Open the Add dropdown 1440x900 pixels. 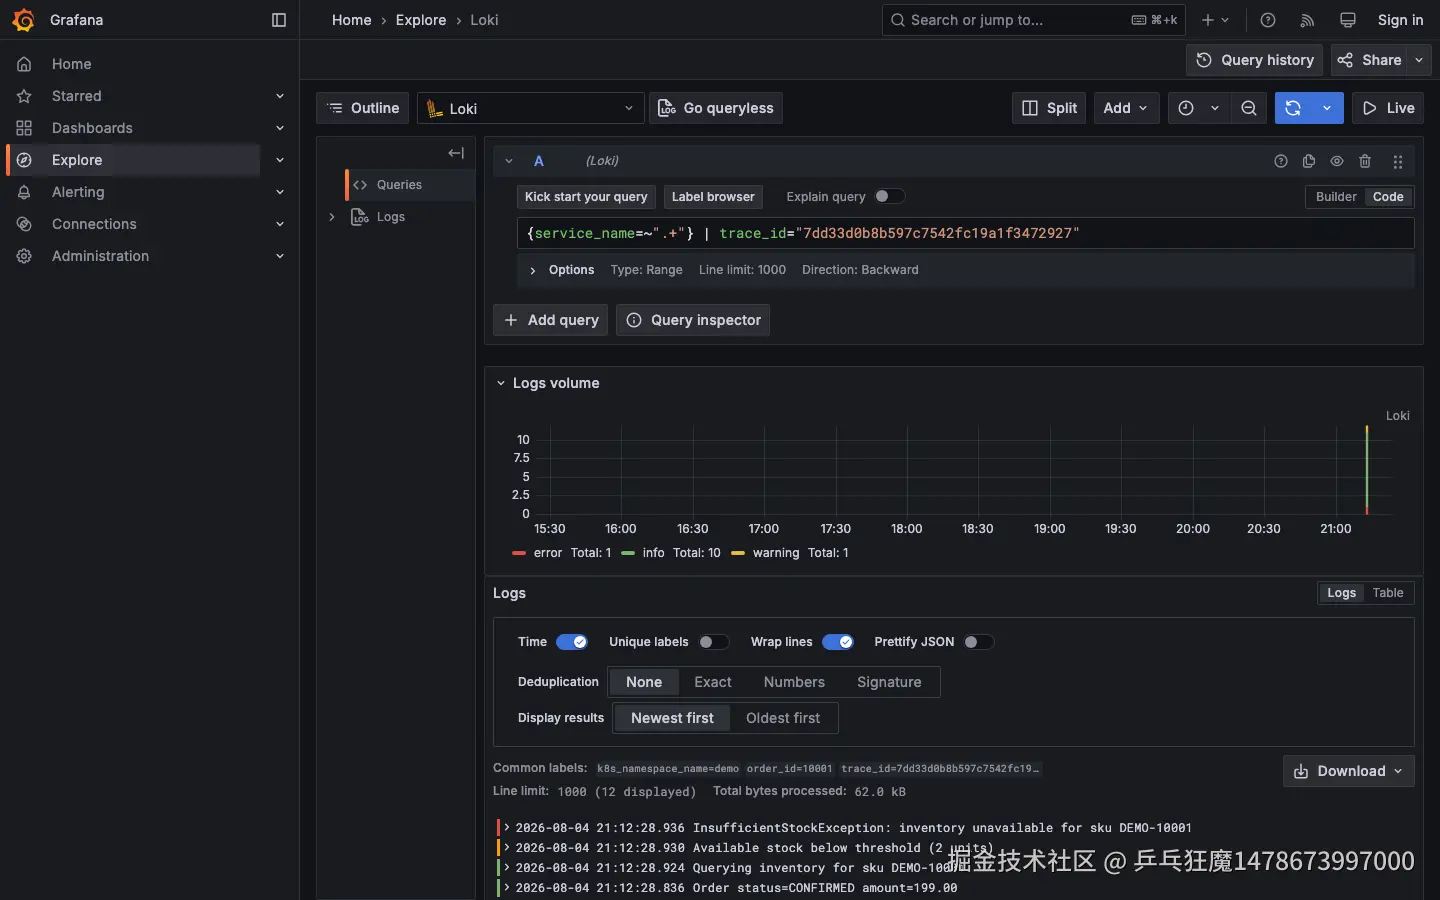tap(1126, 108)
